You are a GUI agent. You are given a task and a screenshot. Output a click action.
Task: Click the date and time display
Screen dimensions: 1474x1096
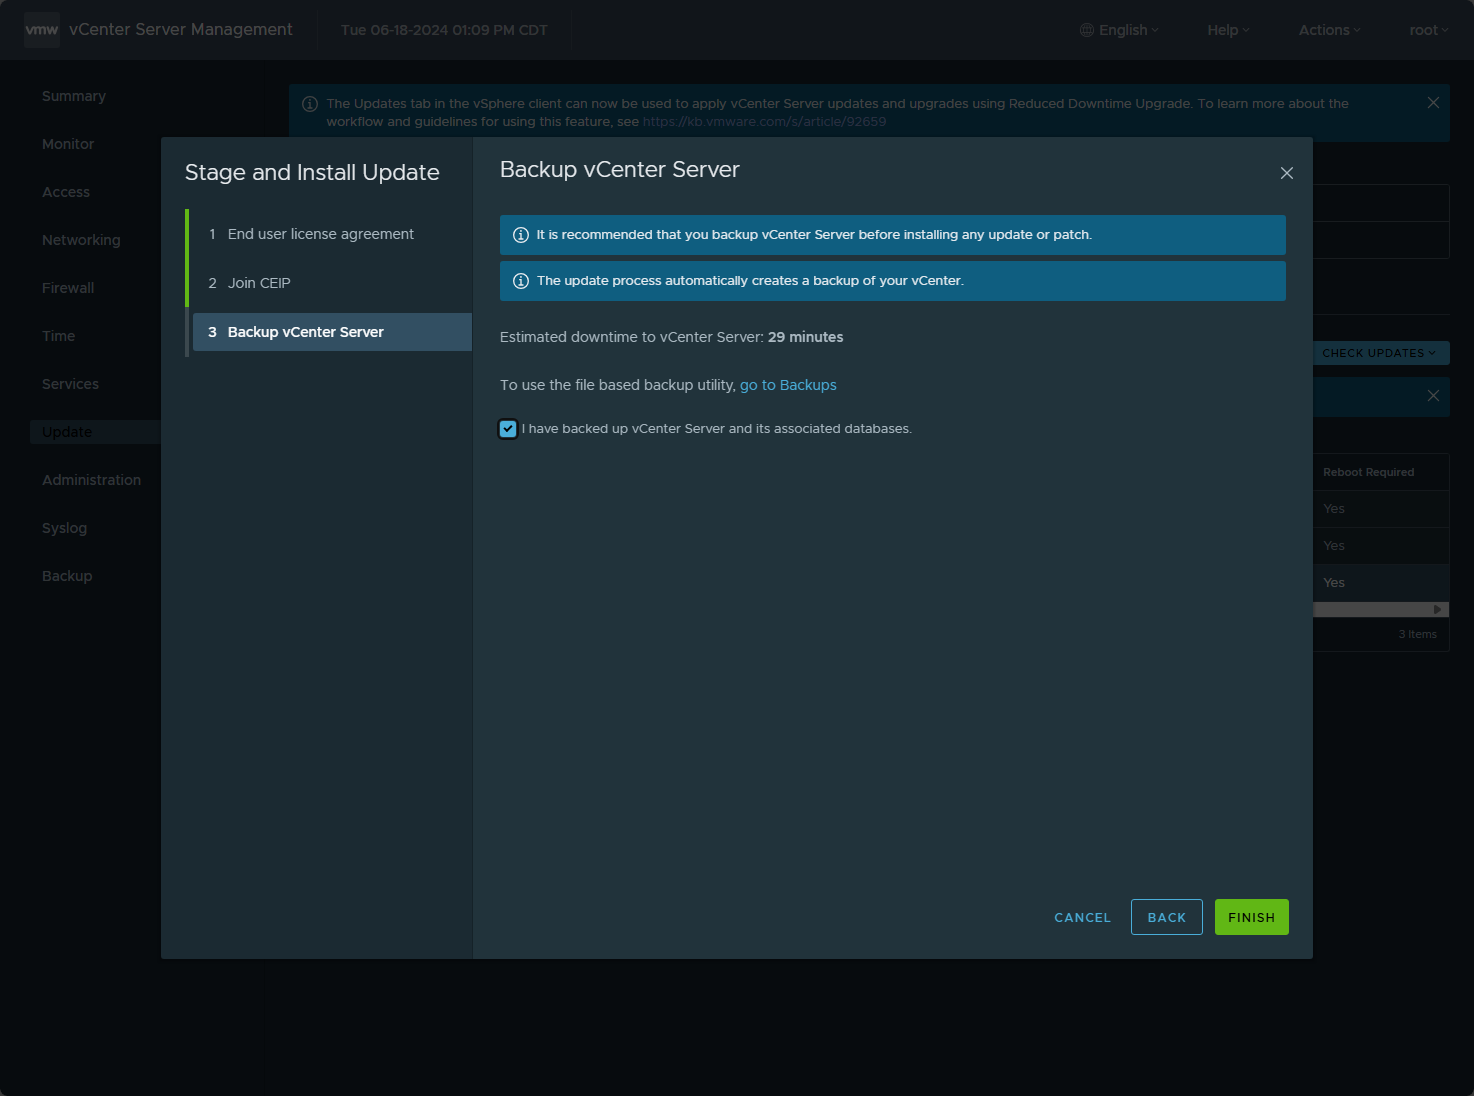pyautogui.click(x=444, y=30)
